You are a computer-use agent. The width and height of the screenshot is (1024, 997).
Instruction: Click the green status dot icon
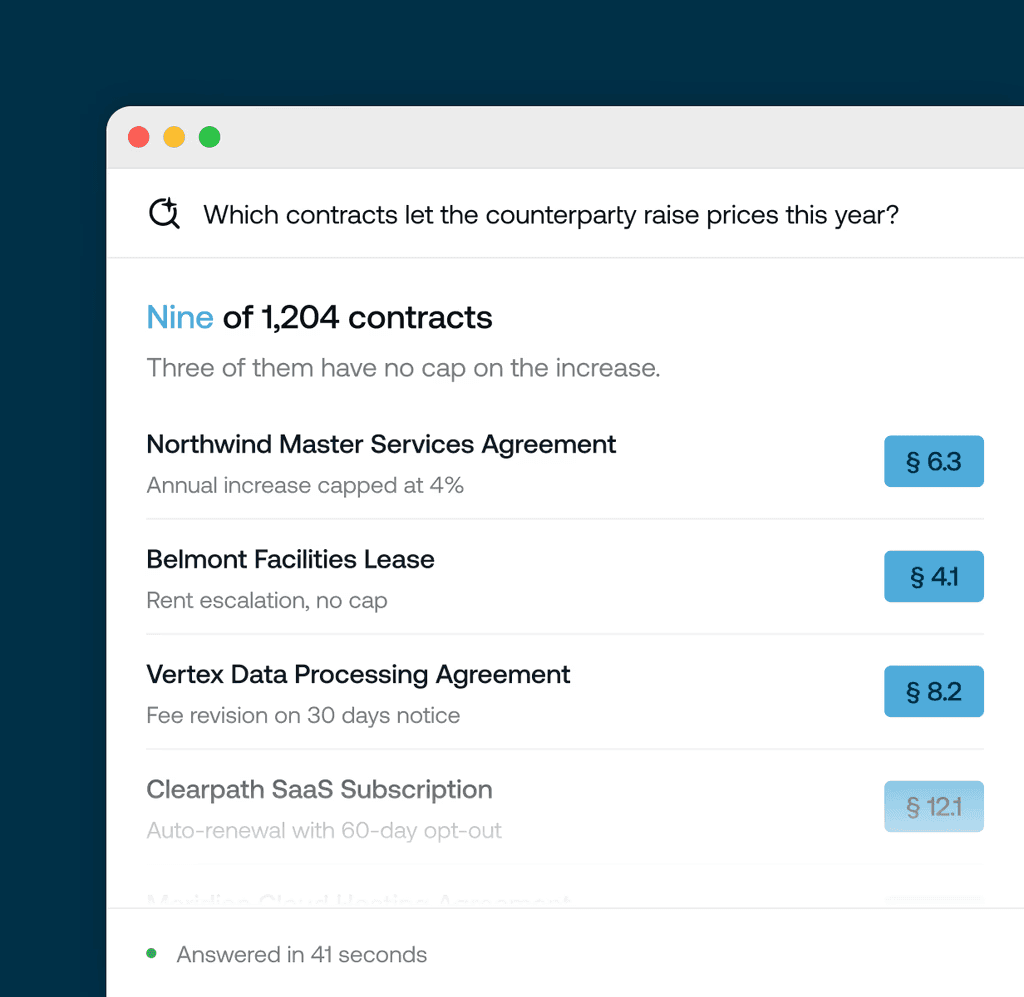click(152, 953)
